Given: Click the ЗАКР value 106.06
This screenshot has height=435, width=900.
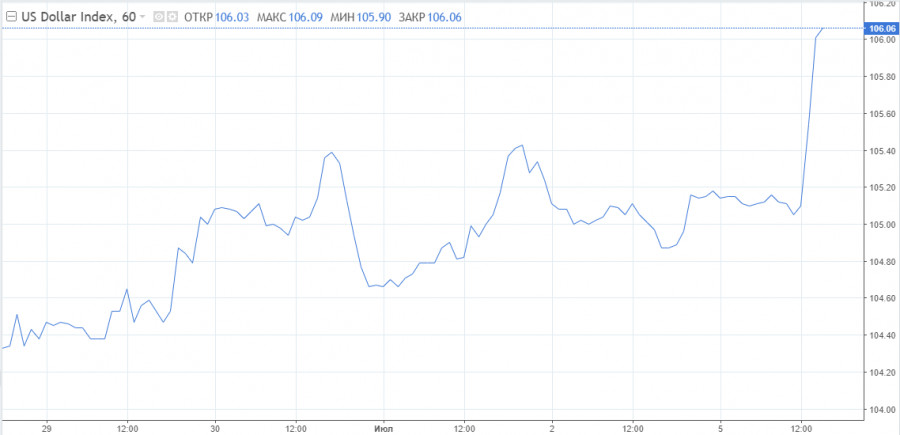Looking at the screenshot, I should (x=444, y=17).
